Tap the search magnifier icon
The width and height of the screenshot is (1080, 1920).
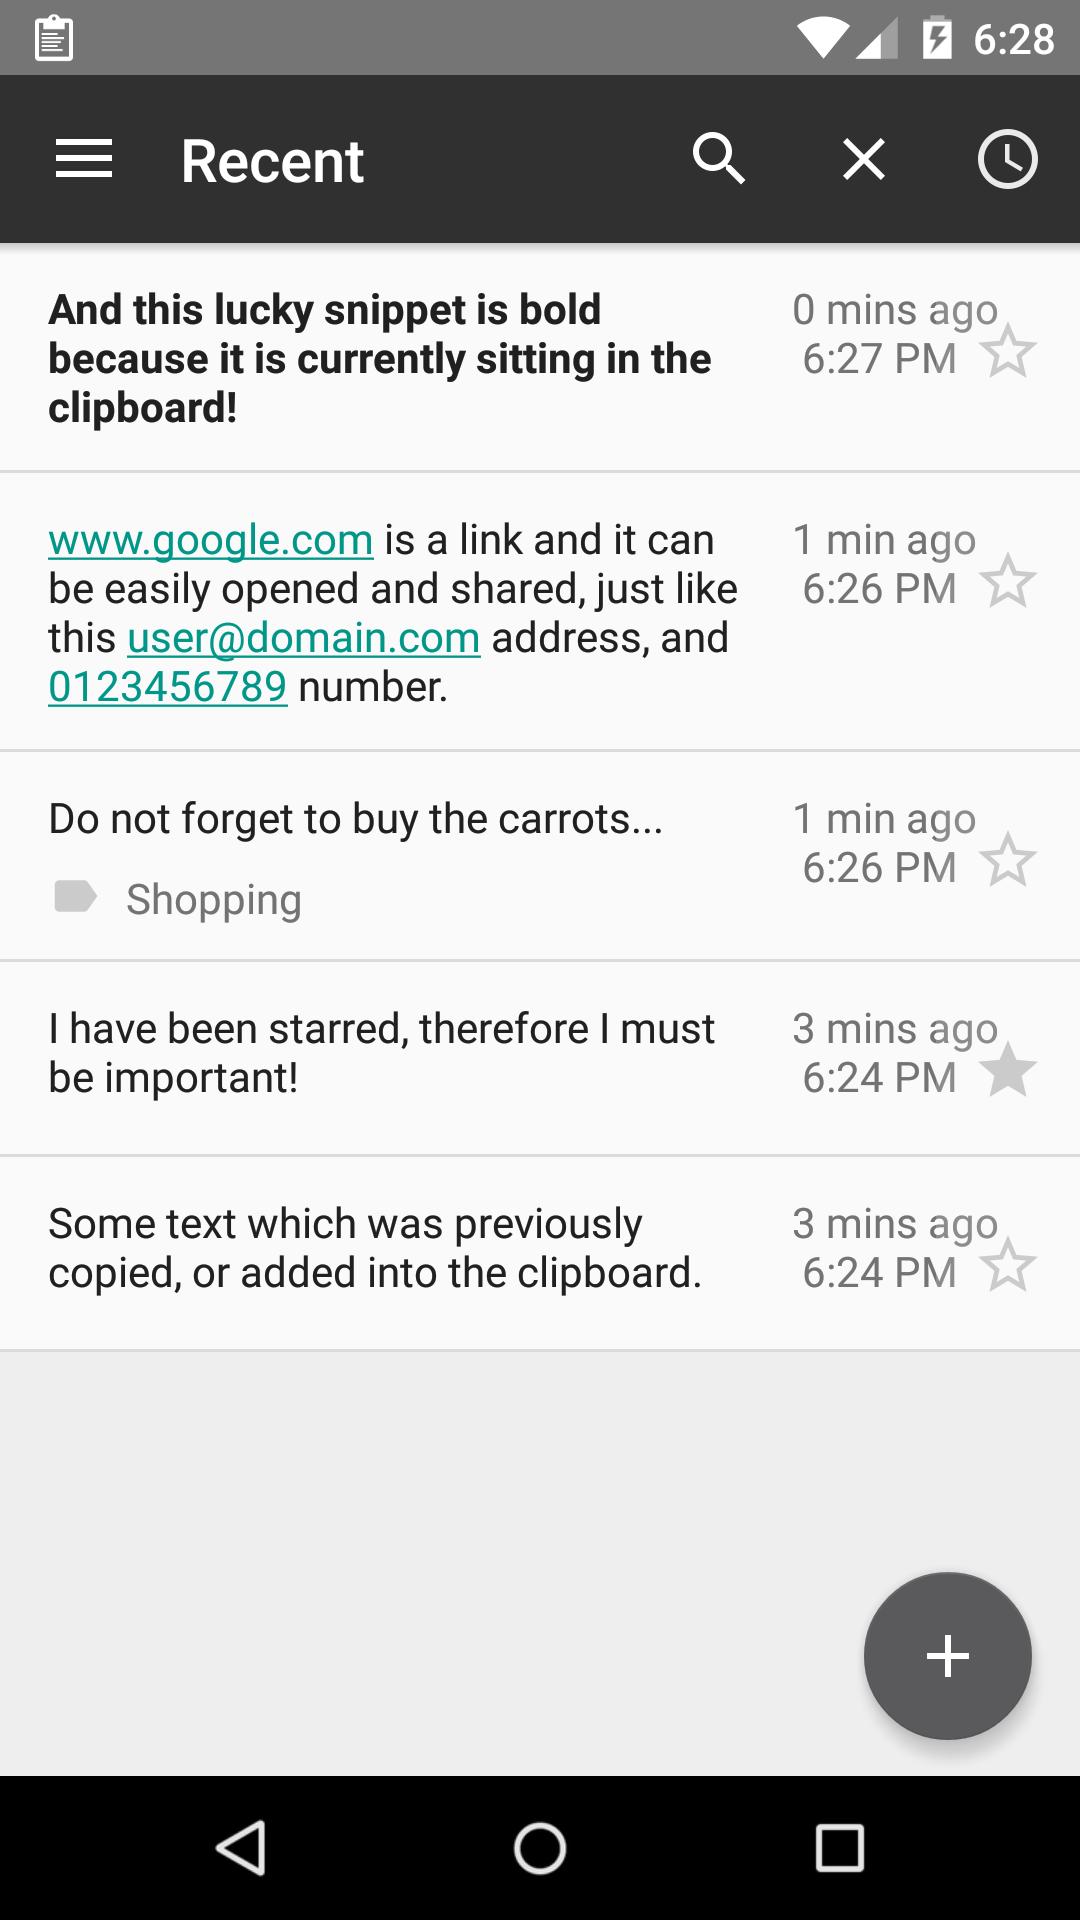[x=719, y=160]
